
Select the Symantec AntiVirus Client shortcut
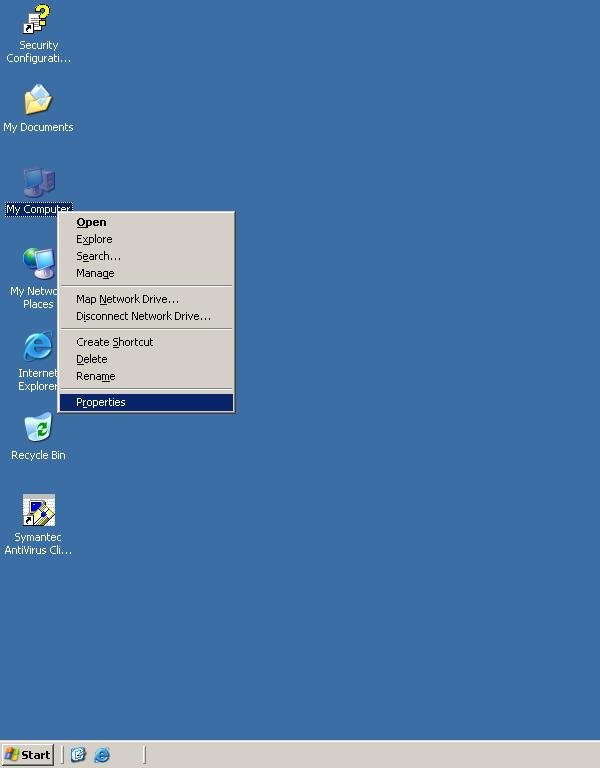[x=39, y=510]
